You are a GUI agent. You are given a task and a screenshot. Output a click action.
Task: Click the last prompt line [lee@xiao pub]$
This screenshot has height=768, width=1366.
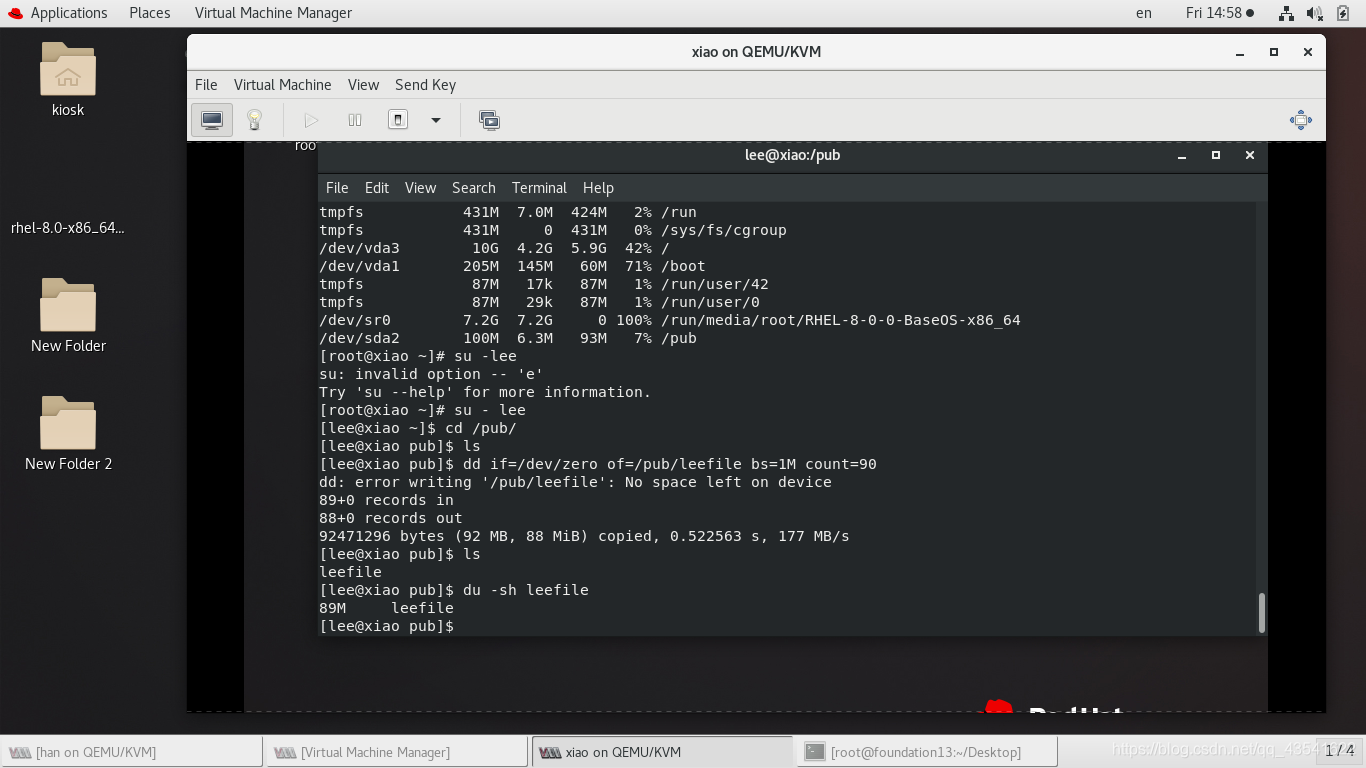point(387,626)
